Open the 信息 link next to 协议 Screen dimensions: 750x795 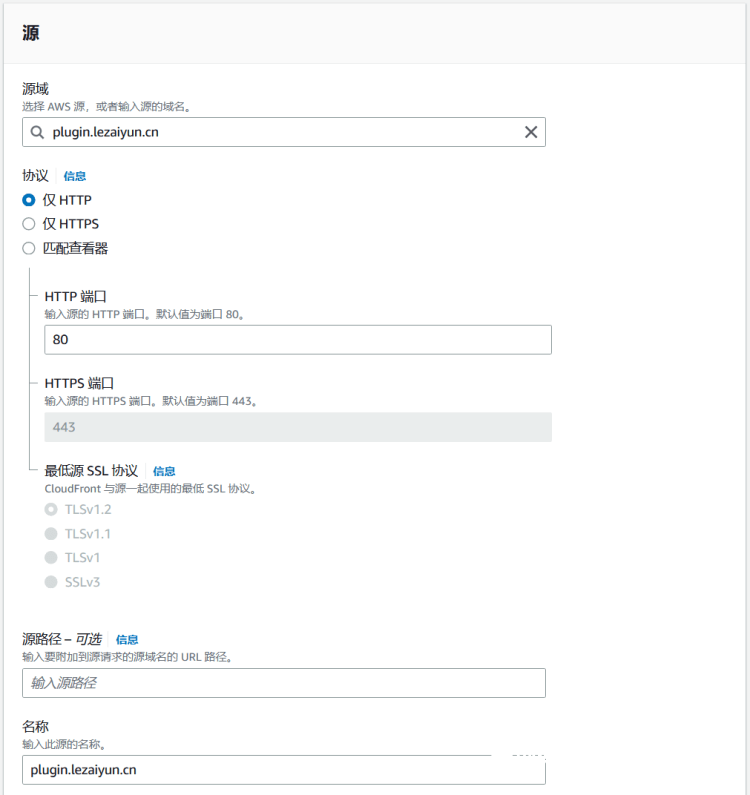[x=75, y=176]
